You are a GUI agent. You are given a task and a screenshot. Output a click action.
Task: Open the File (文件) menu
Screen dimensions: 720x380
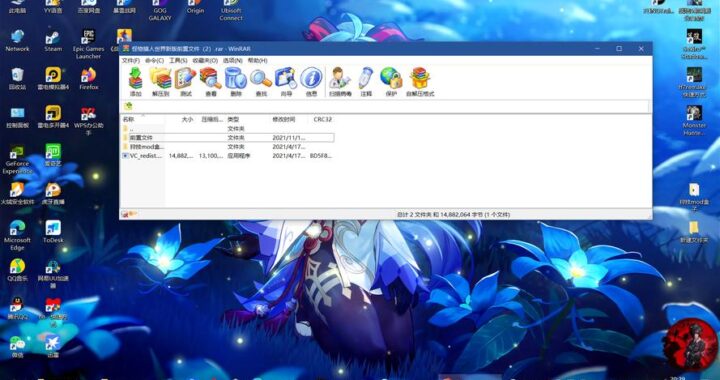pos(131,61)
